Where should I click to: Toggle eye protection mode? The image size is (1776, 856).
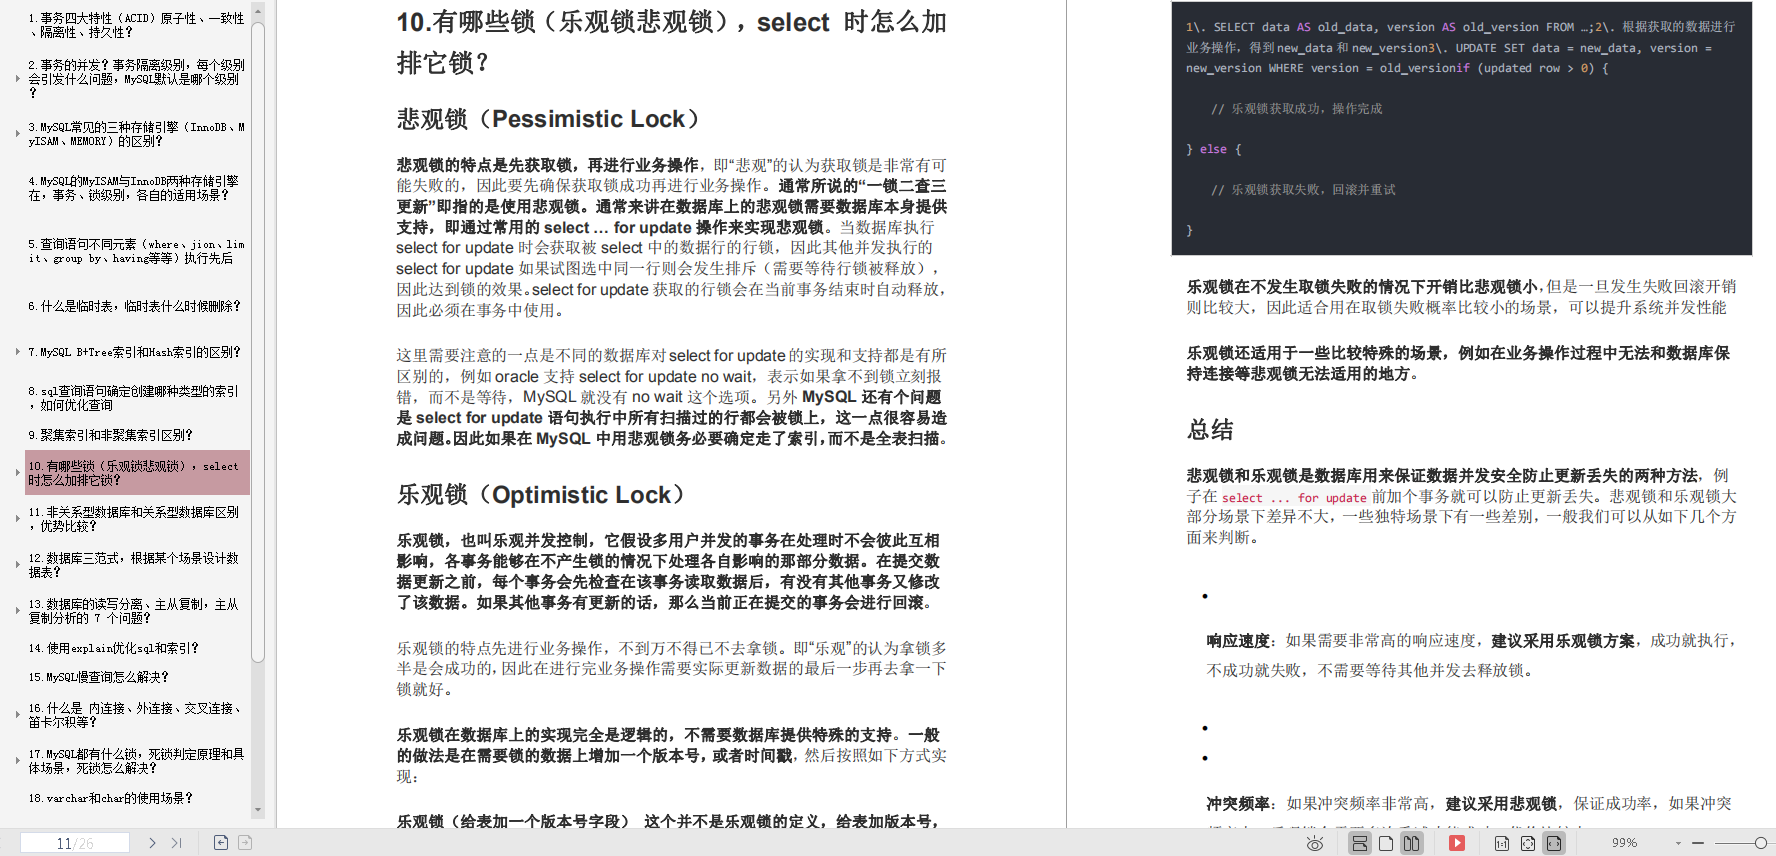(1315, 843)
